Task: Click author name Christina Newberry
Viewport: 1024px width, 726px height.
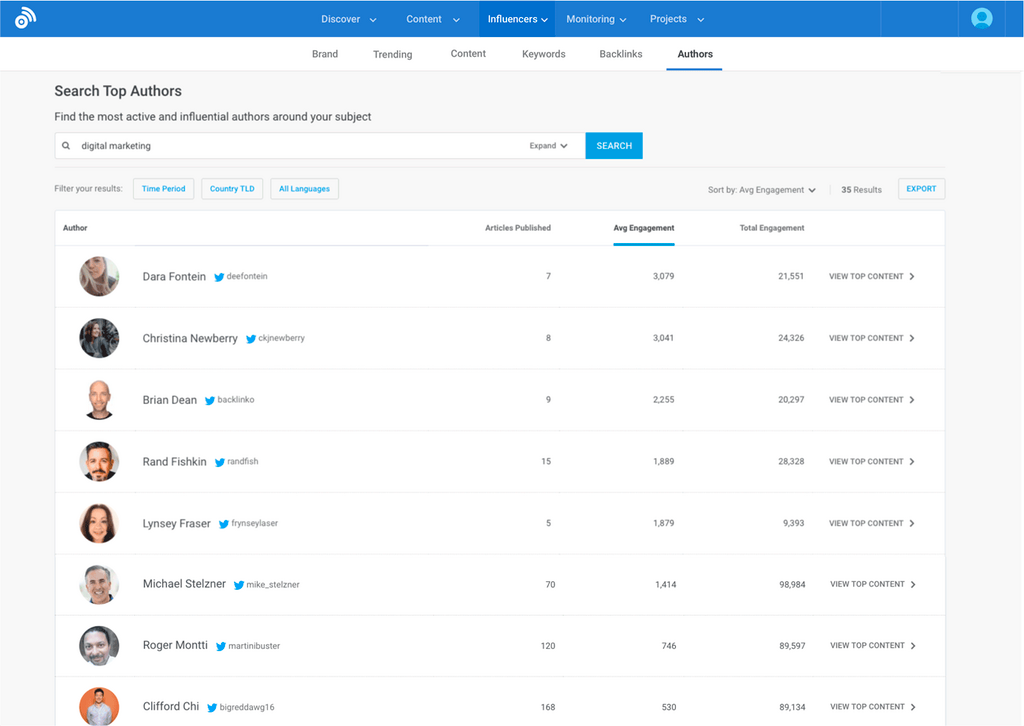Action: [x=190, y=338]
